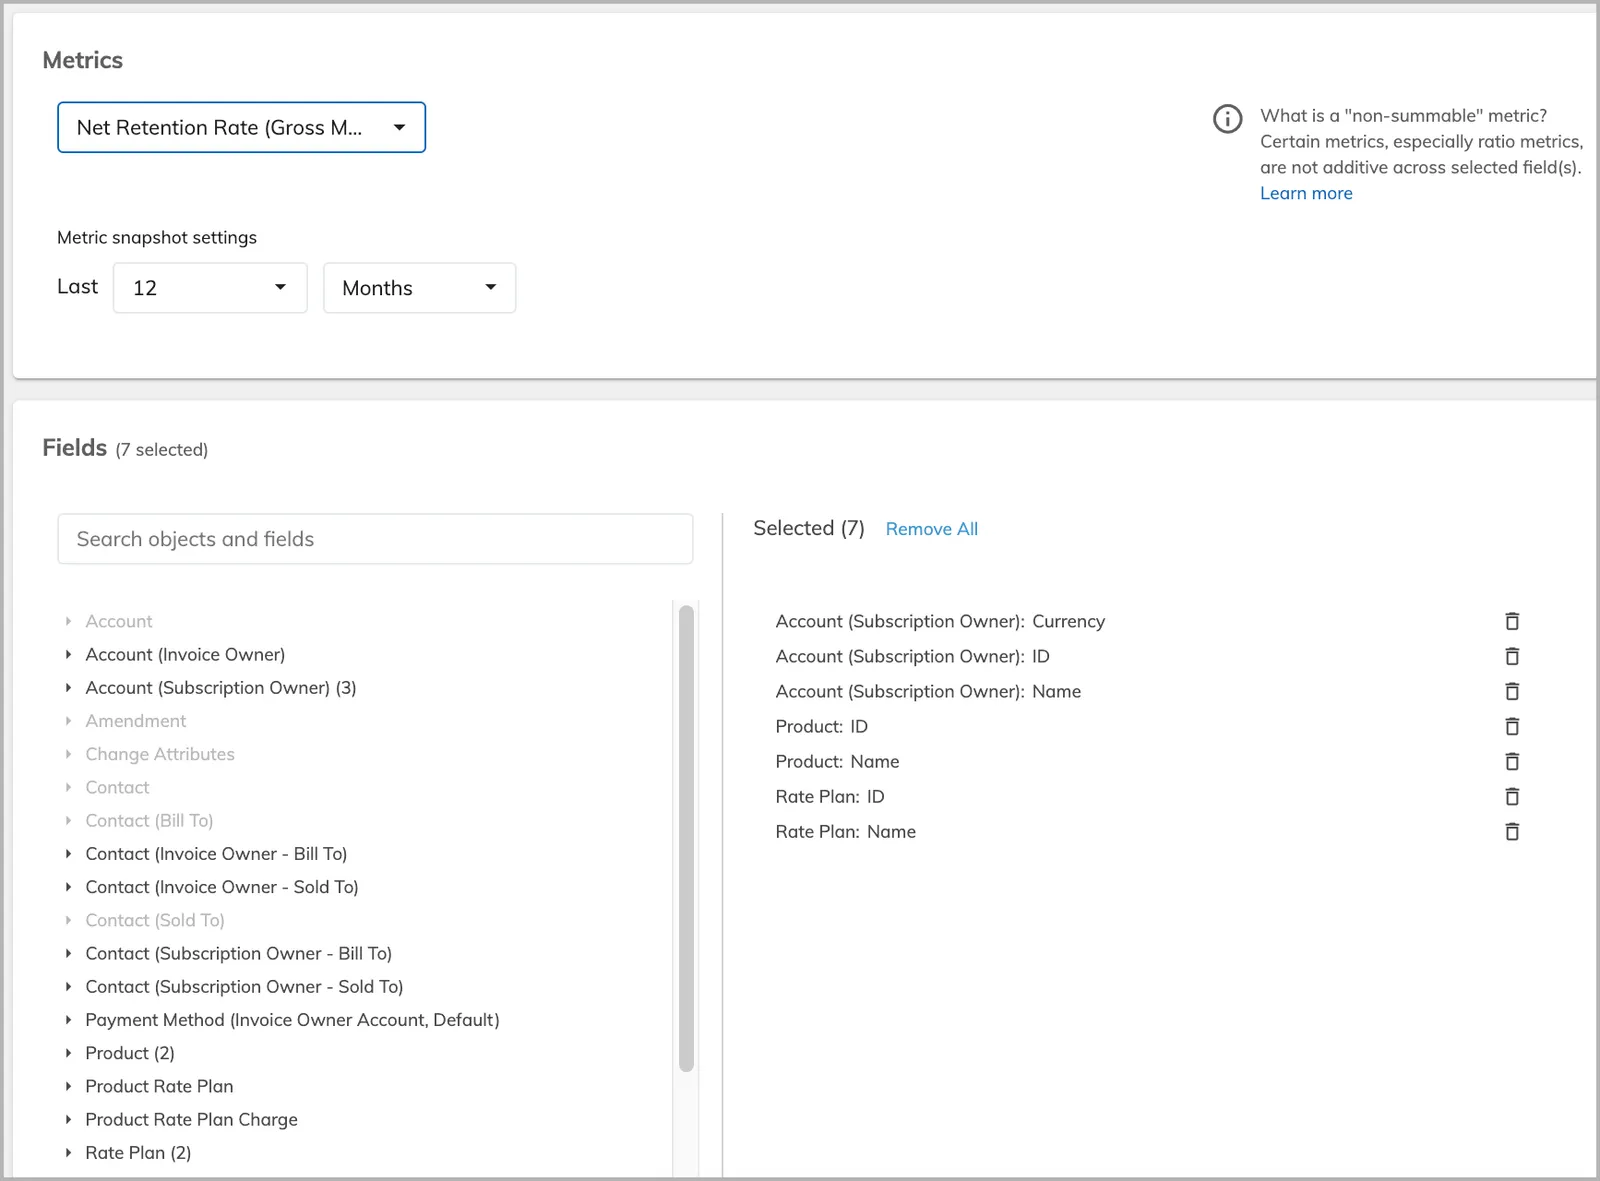This screenshot has width=1600, height=1181.
Task: Open the Net Retention Rate metric dropdown
Action: tap(241, 127)
